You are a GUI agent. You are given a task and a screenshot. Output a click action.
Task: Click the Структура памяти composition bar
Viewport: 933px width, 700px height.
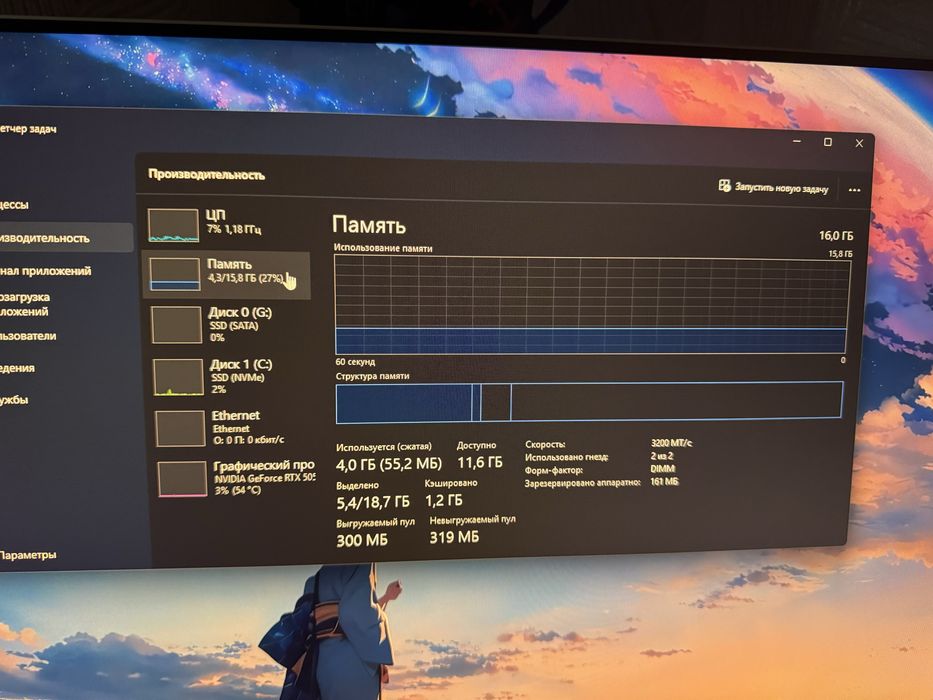pos(589,402)
